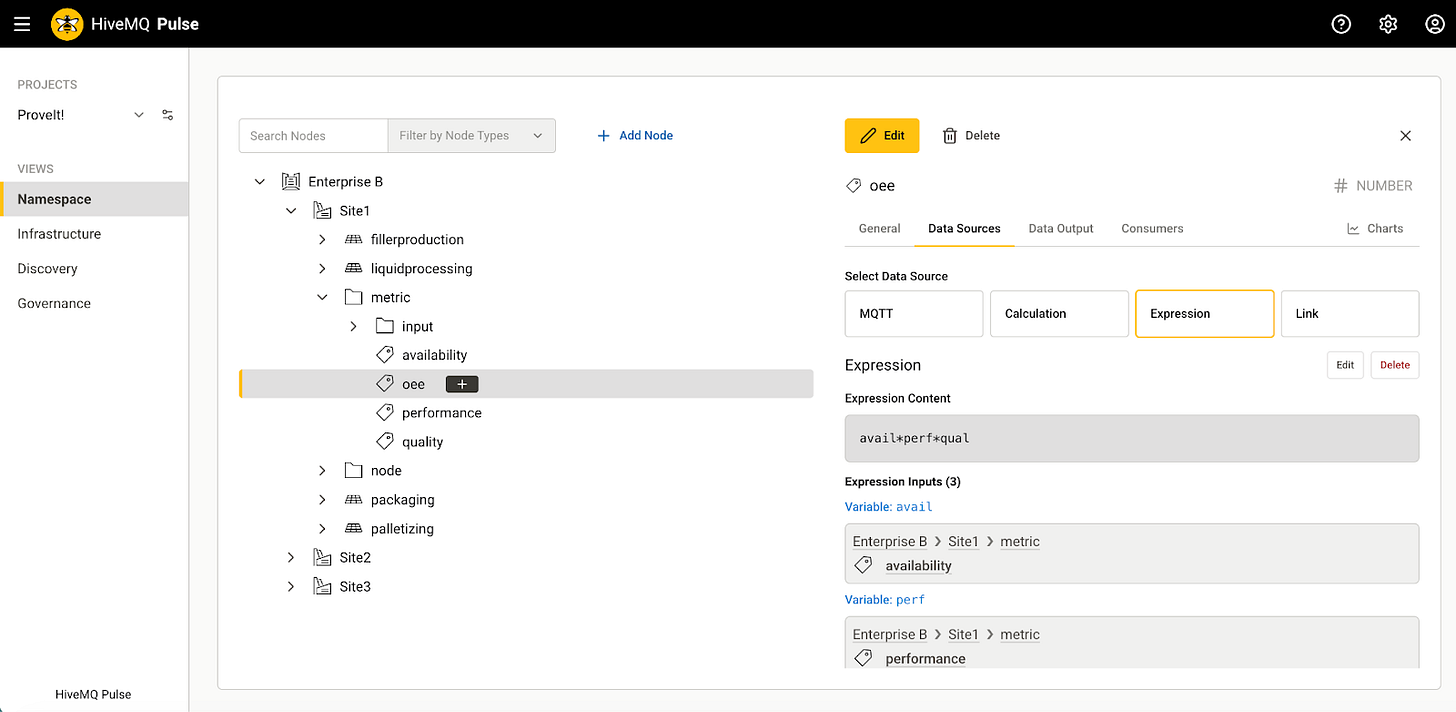The width and height of the screenshot is (1456, 712).
Task: Click Add Node
Action: click(635, 136)
